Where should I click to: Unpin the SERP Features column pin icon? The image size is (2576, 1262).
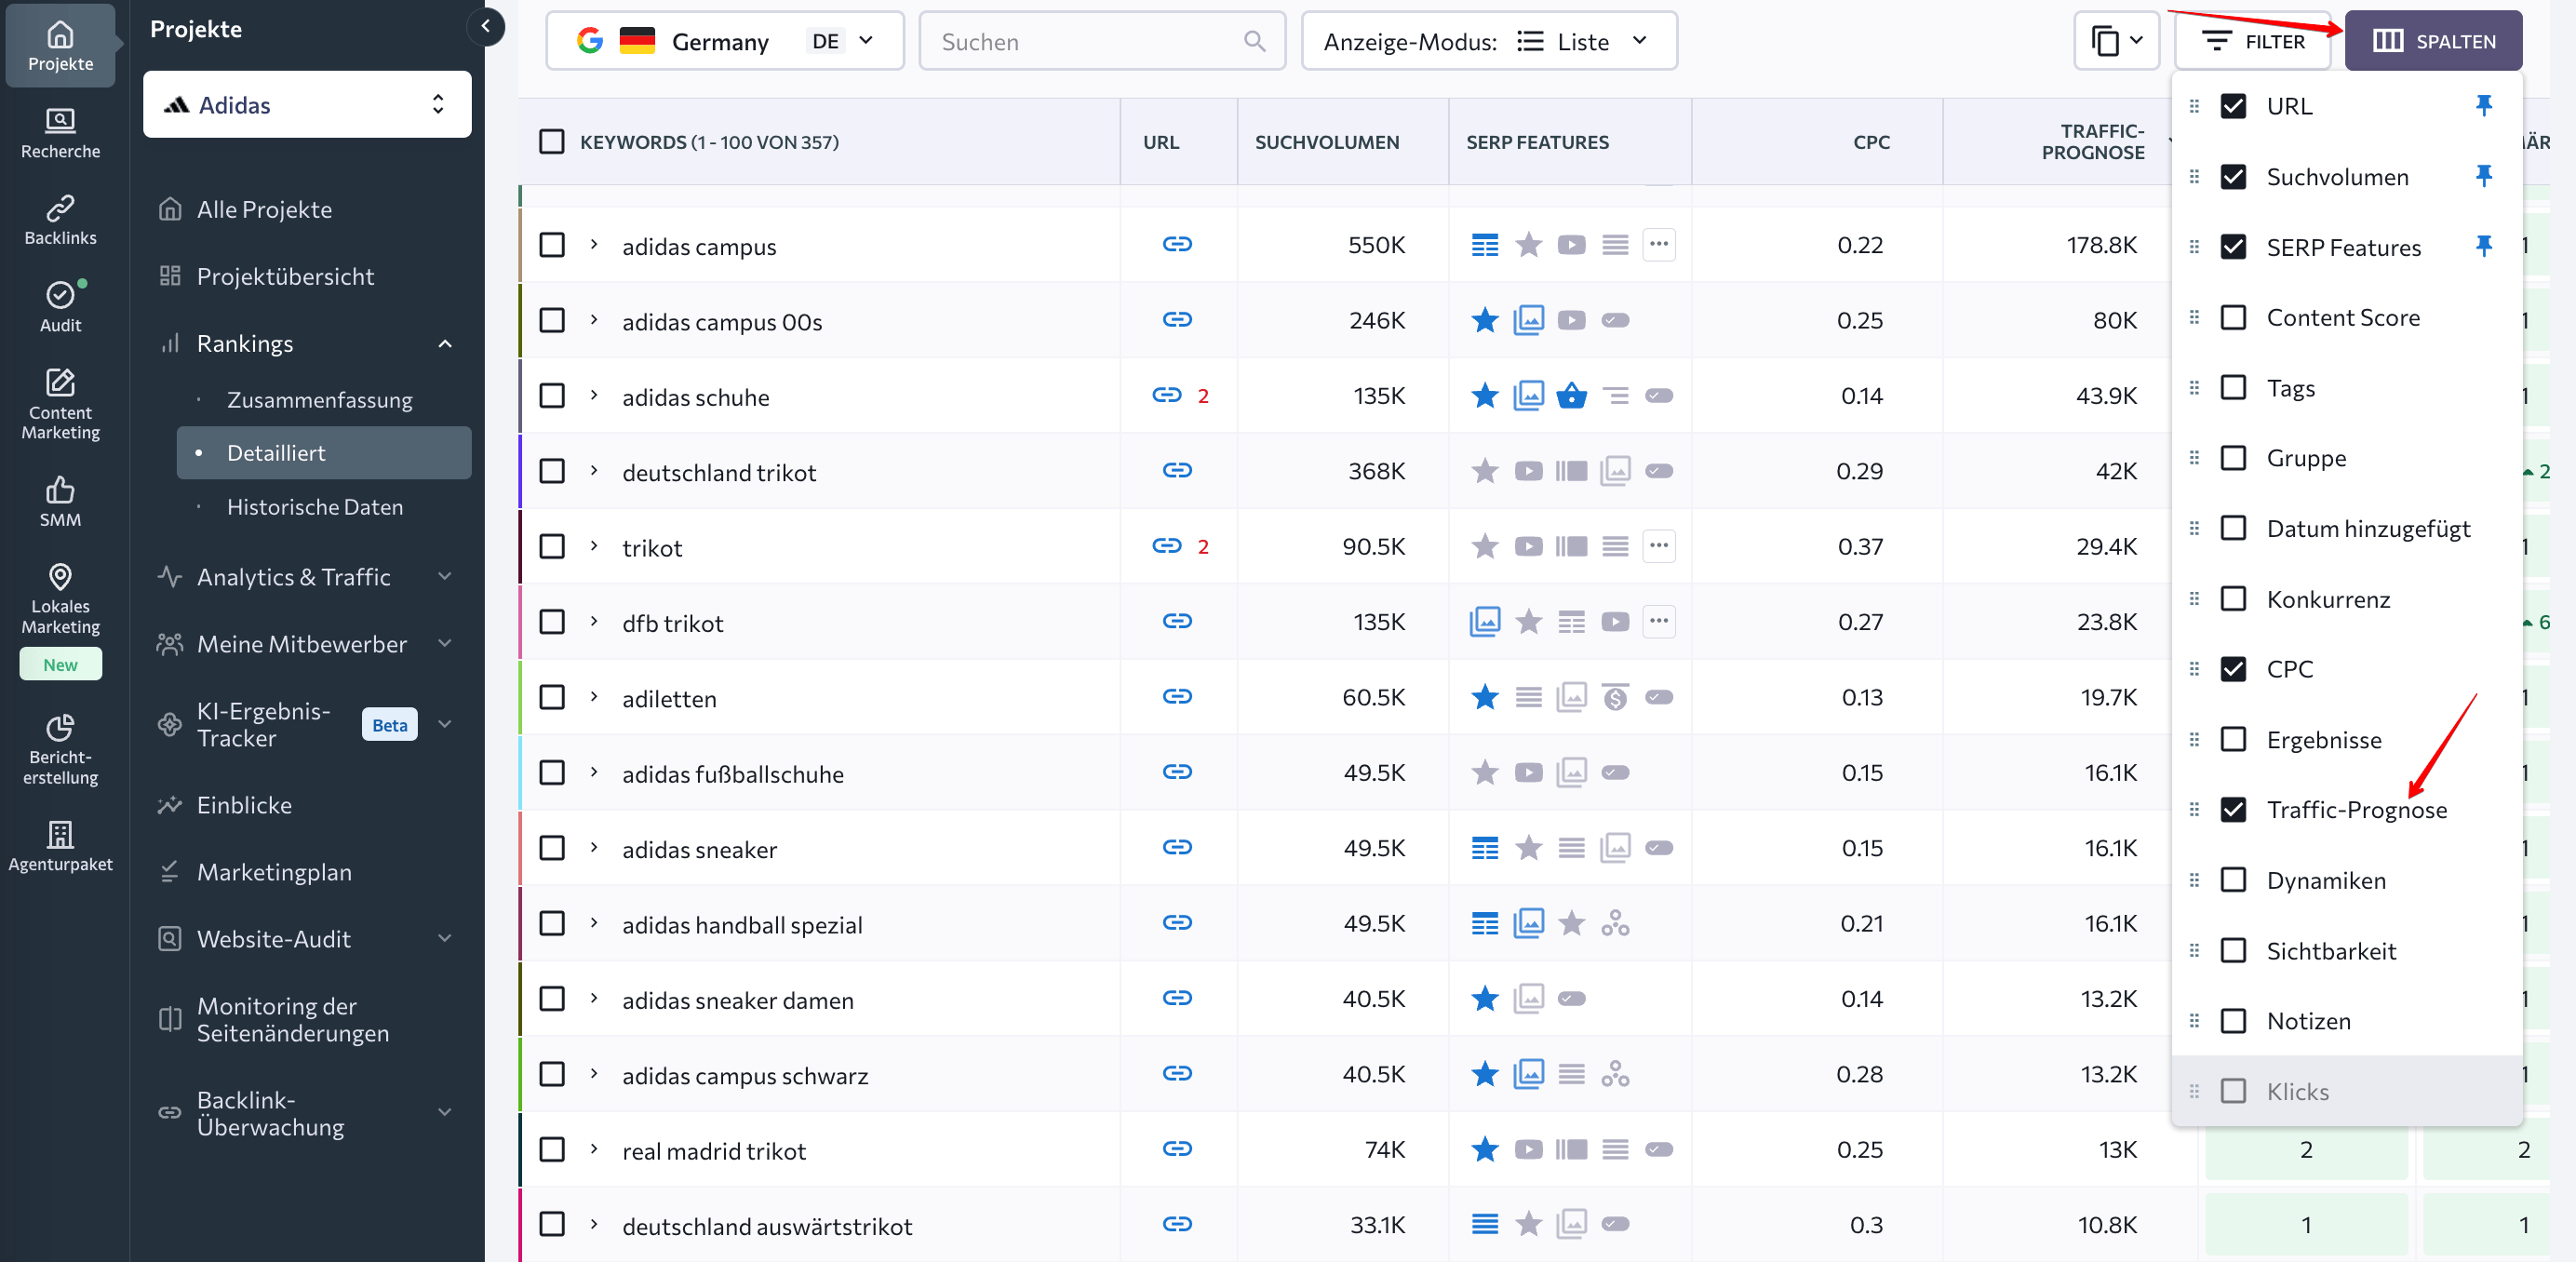(x=2484, y=246)
